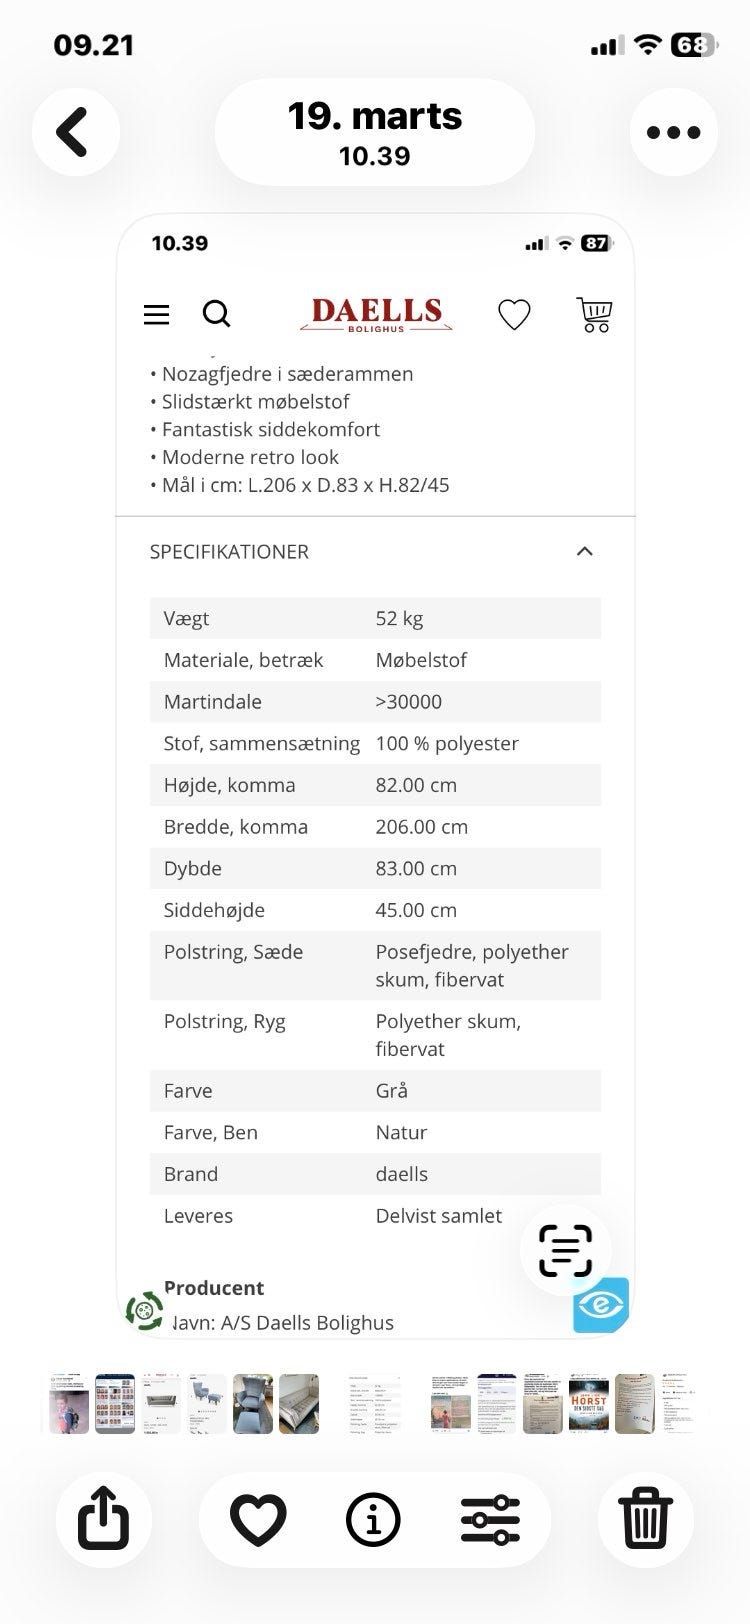The image size is (750, 1624).
Task: Collapse the SPECIFIKATIONER section chevron
Action: 585,551
